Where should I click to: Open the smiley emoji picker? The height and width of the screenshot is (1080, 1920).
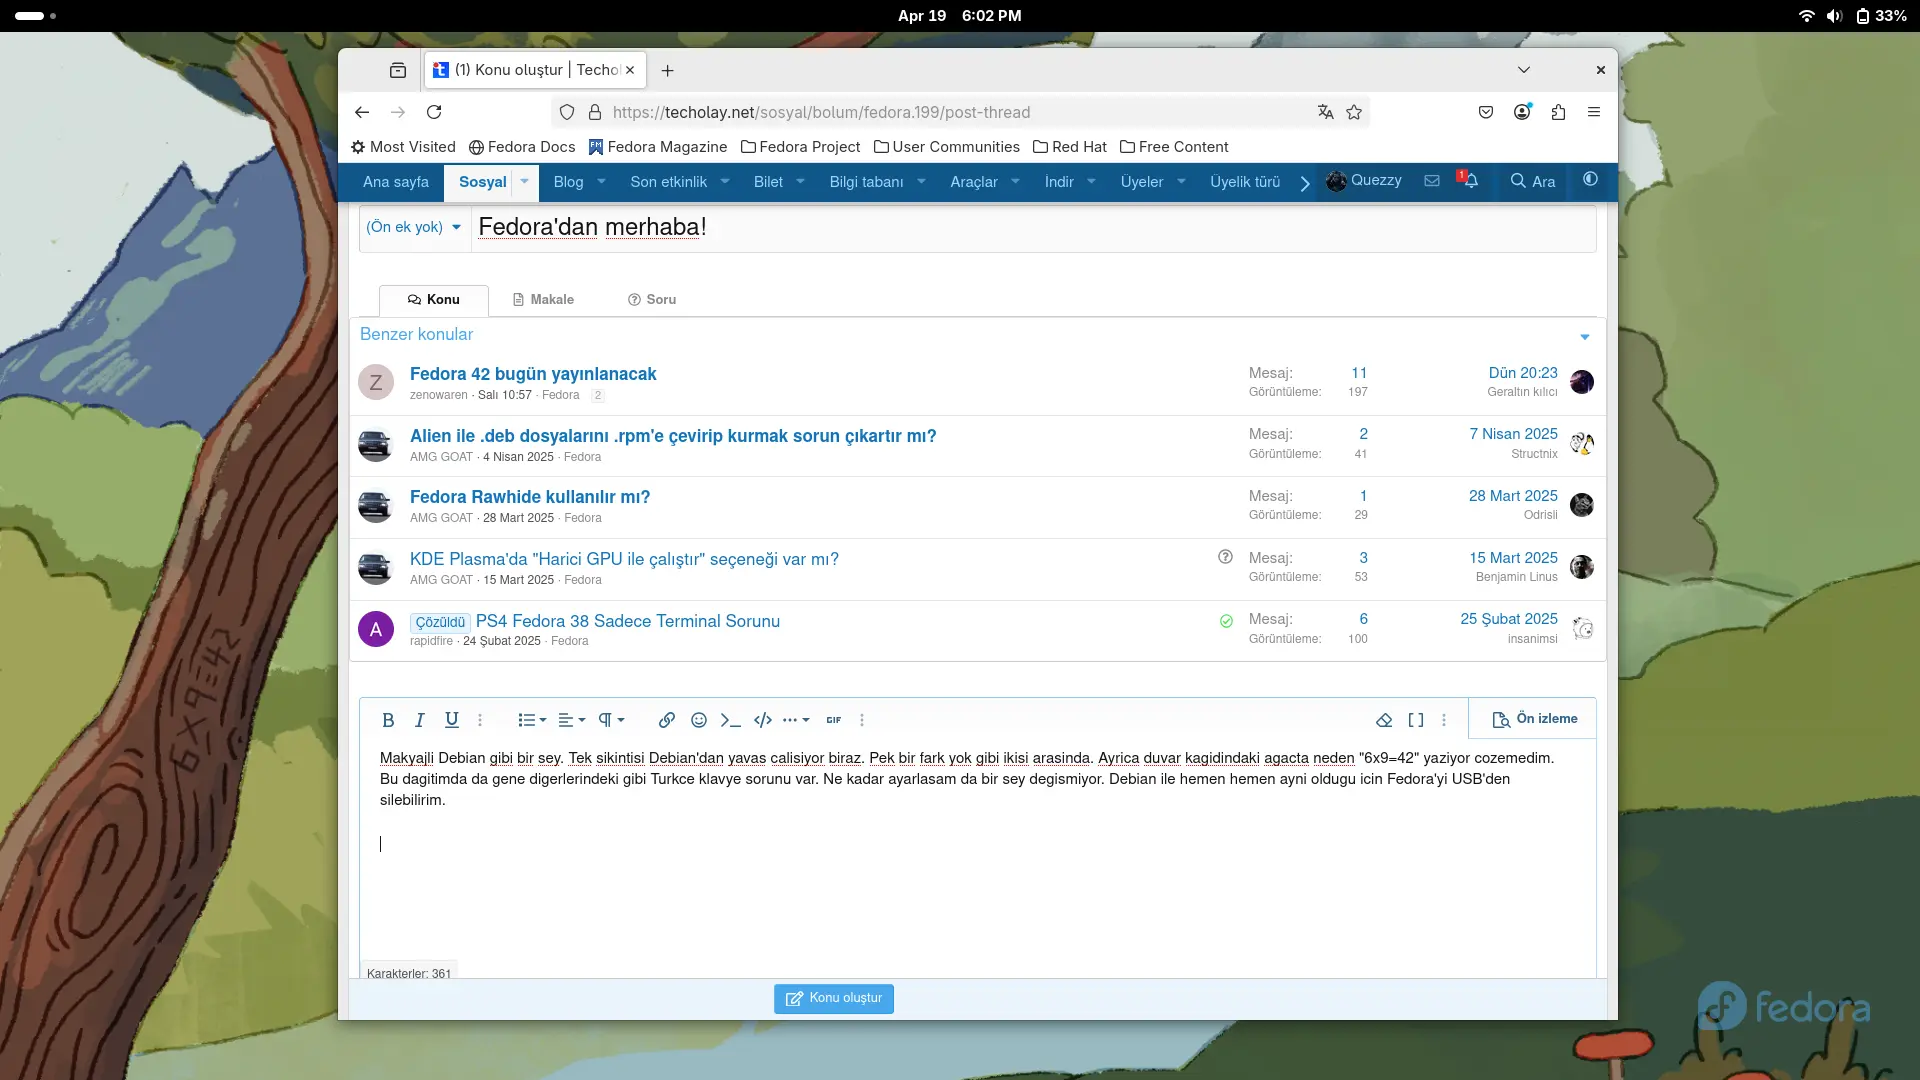(x=699, y=720)
